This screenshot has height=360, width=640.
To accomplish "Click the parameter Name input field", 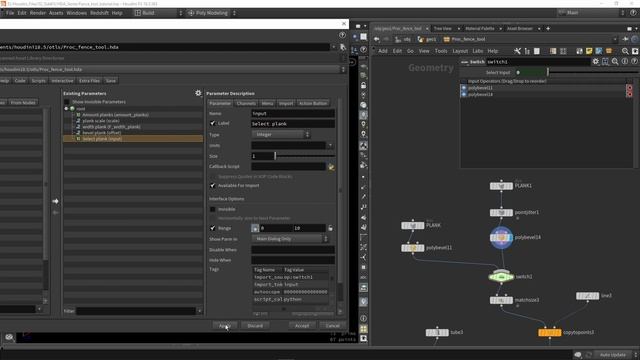I will coord(293,113).
